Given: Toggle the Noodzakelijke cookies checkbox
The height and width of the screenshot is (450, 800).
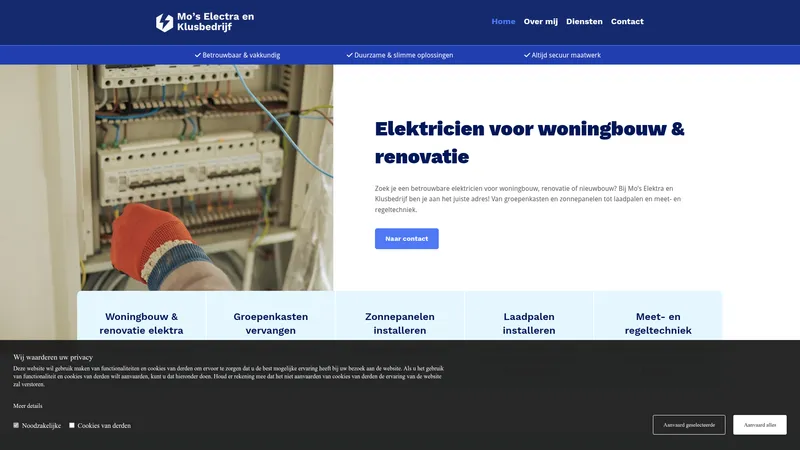Looking at the screenshot, I should [x=16, y=425].
